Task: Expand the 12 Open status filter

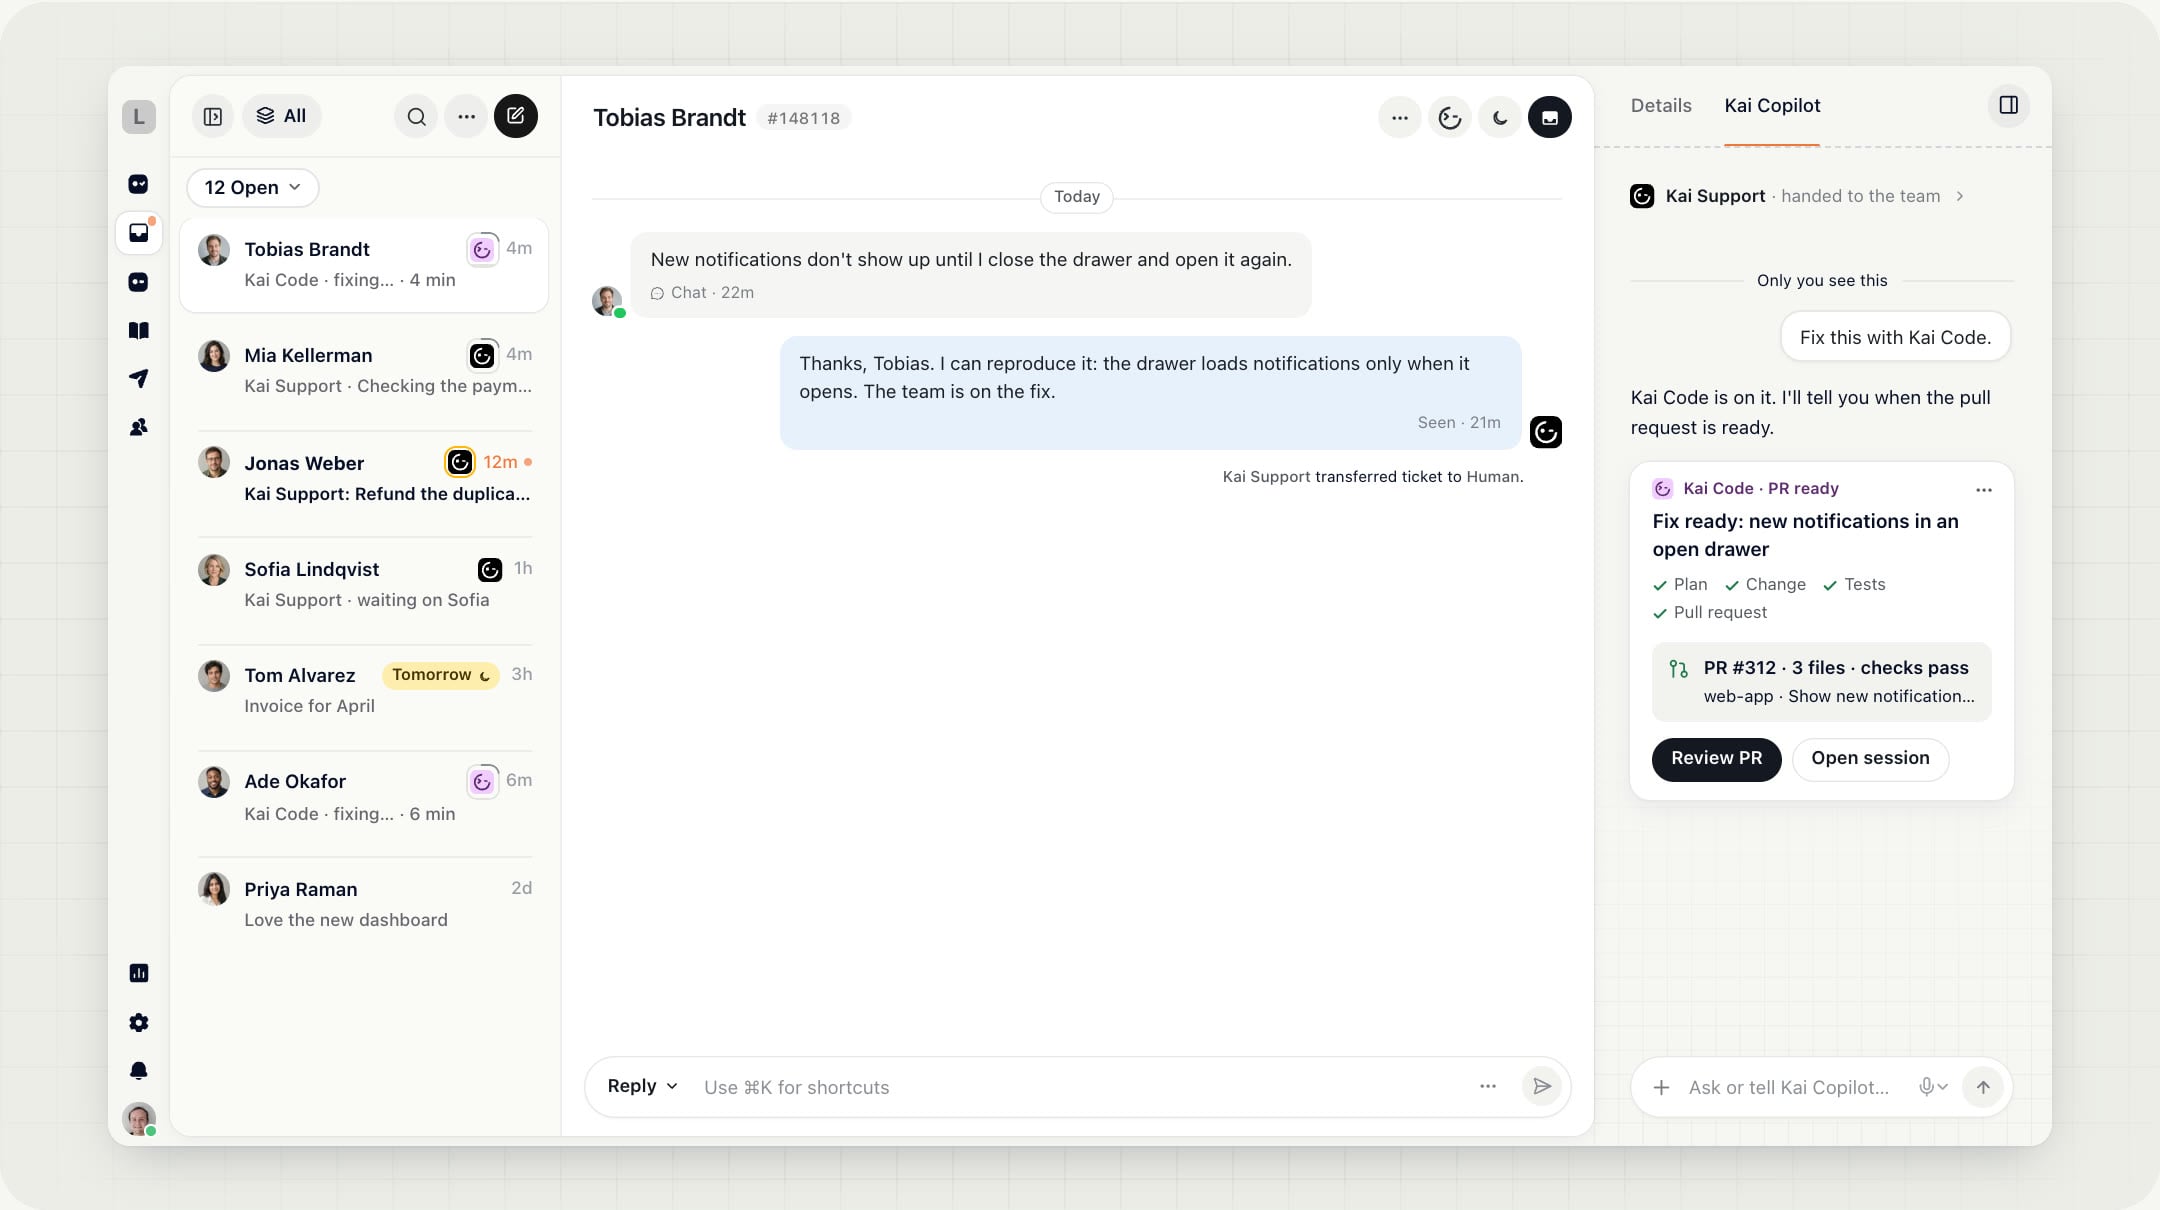Action: click(253, 188)
